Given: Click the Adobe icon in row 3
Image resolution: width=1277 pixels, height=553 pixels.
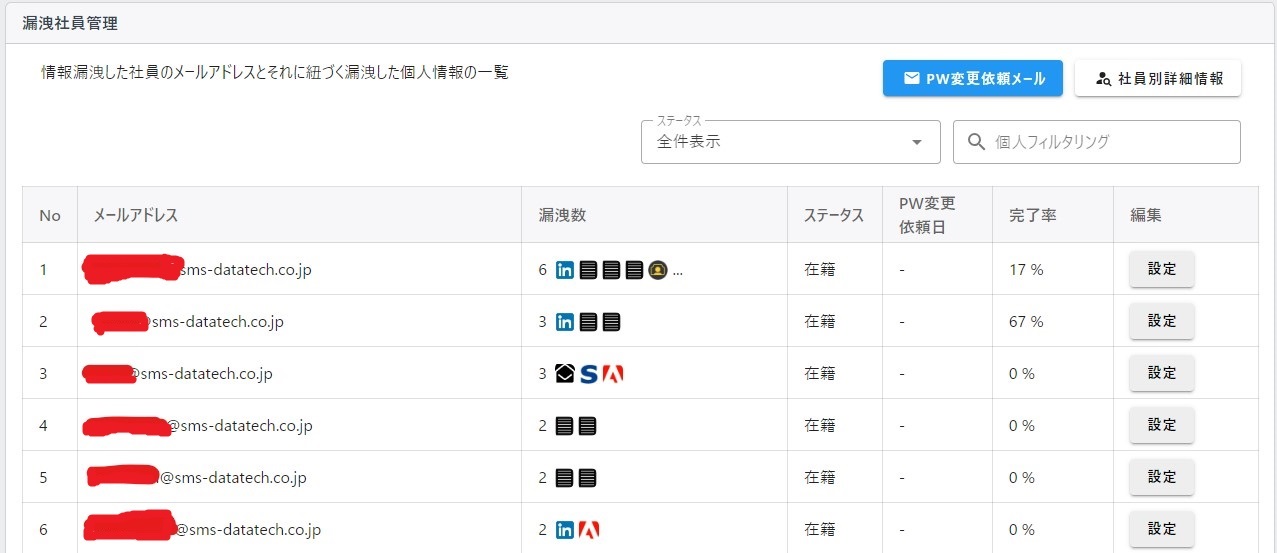Looking at the screenshot, I should point(613,374).
